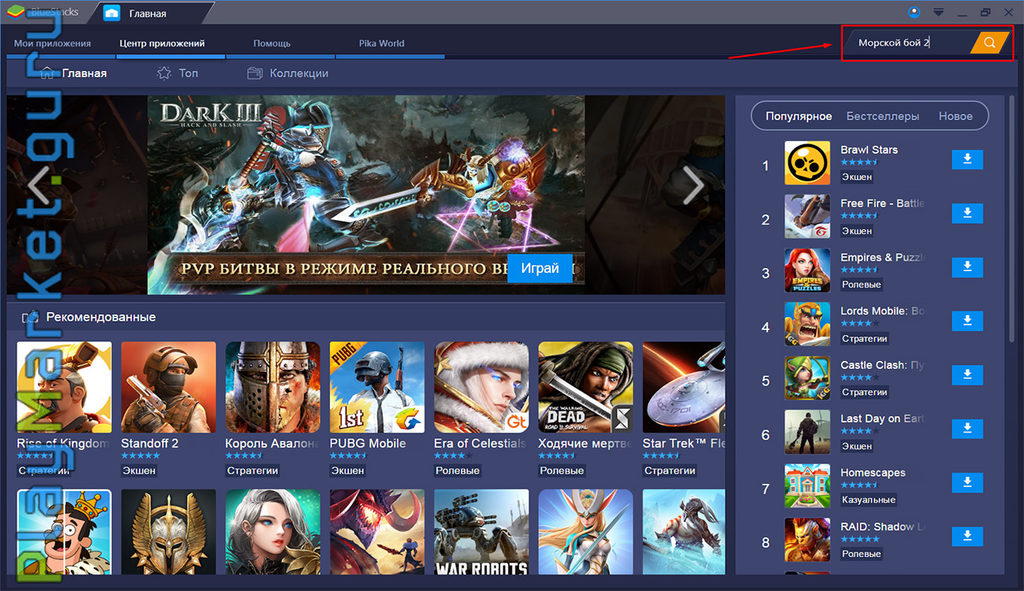The width and height of the screenshot is (1024, 591).
Task: Click the Homescapes title text
Action: 872,472
